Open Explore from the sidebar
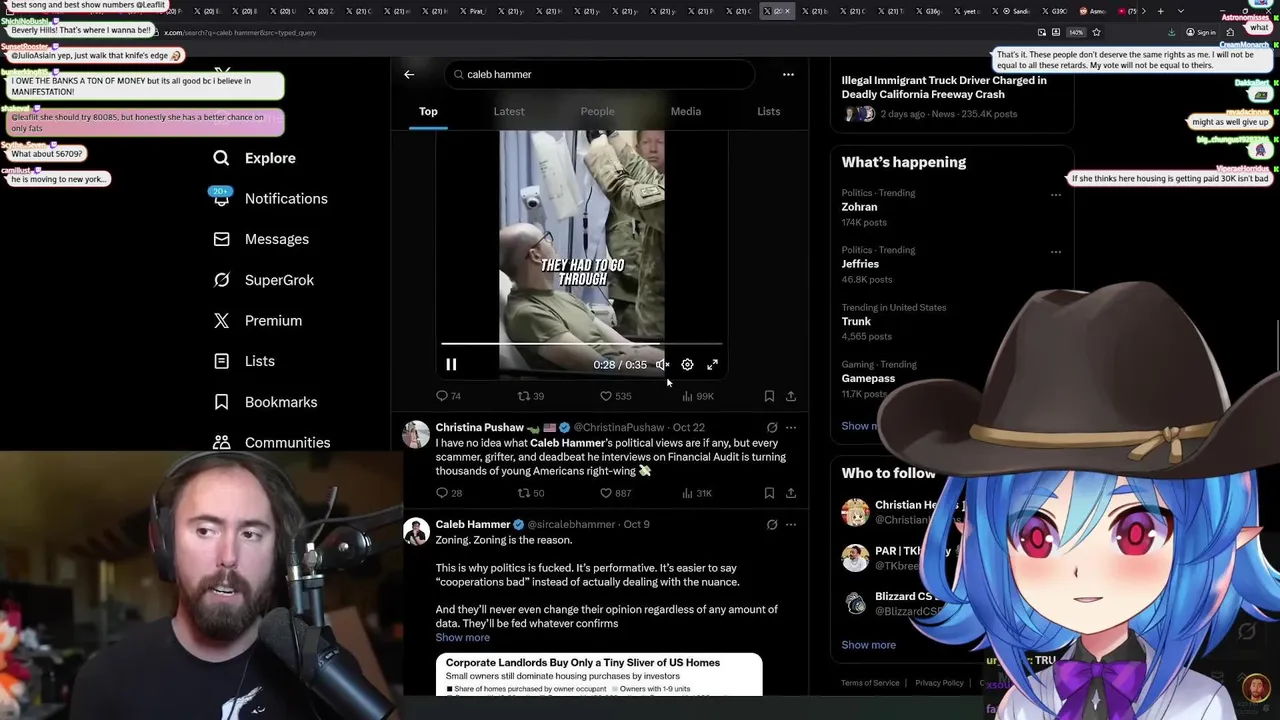This screenshot has height=720, width=1280. (254, 158)
